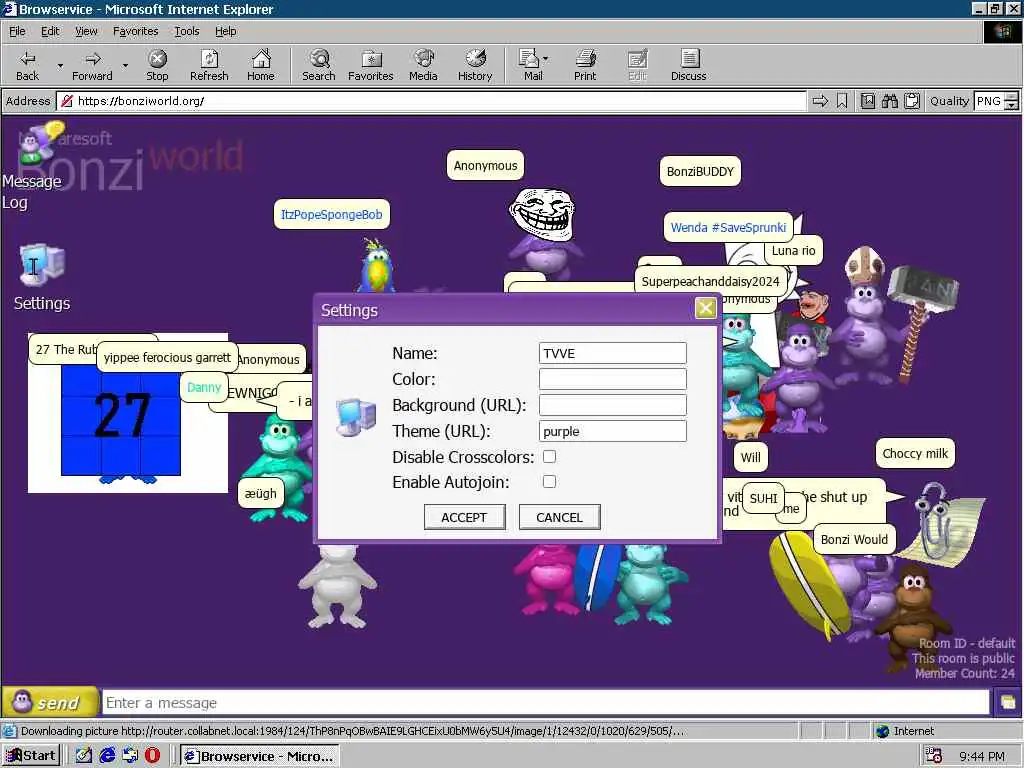Image resolution: width=1024 pixels, height=768 pixels.
Task: Show browsing History
Action: (x=475, y=65)
